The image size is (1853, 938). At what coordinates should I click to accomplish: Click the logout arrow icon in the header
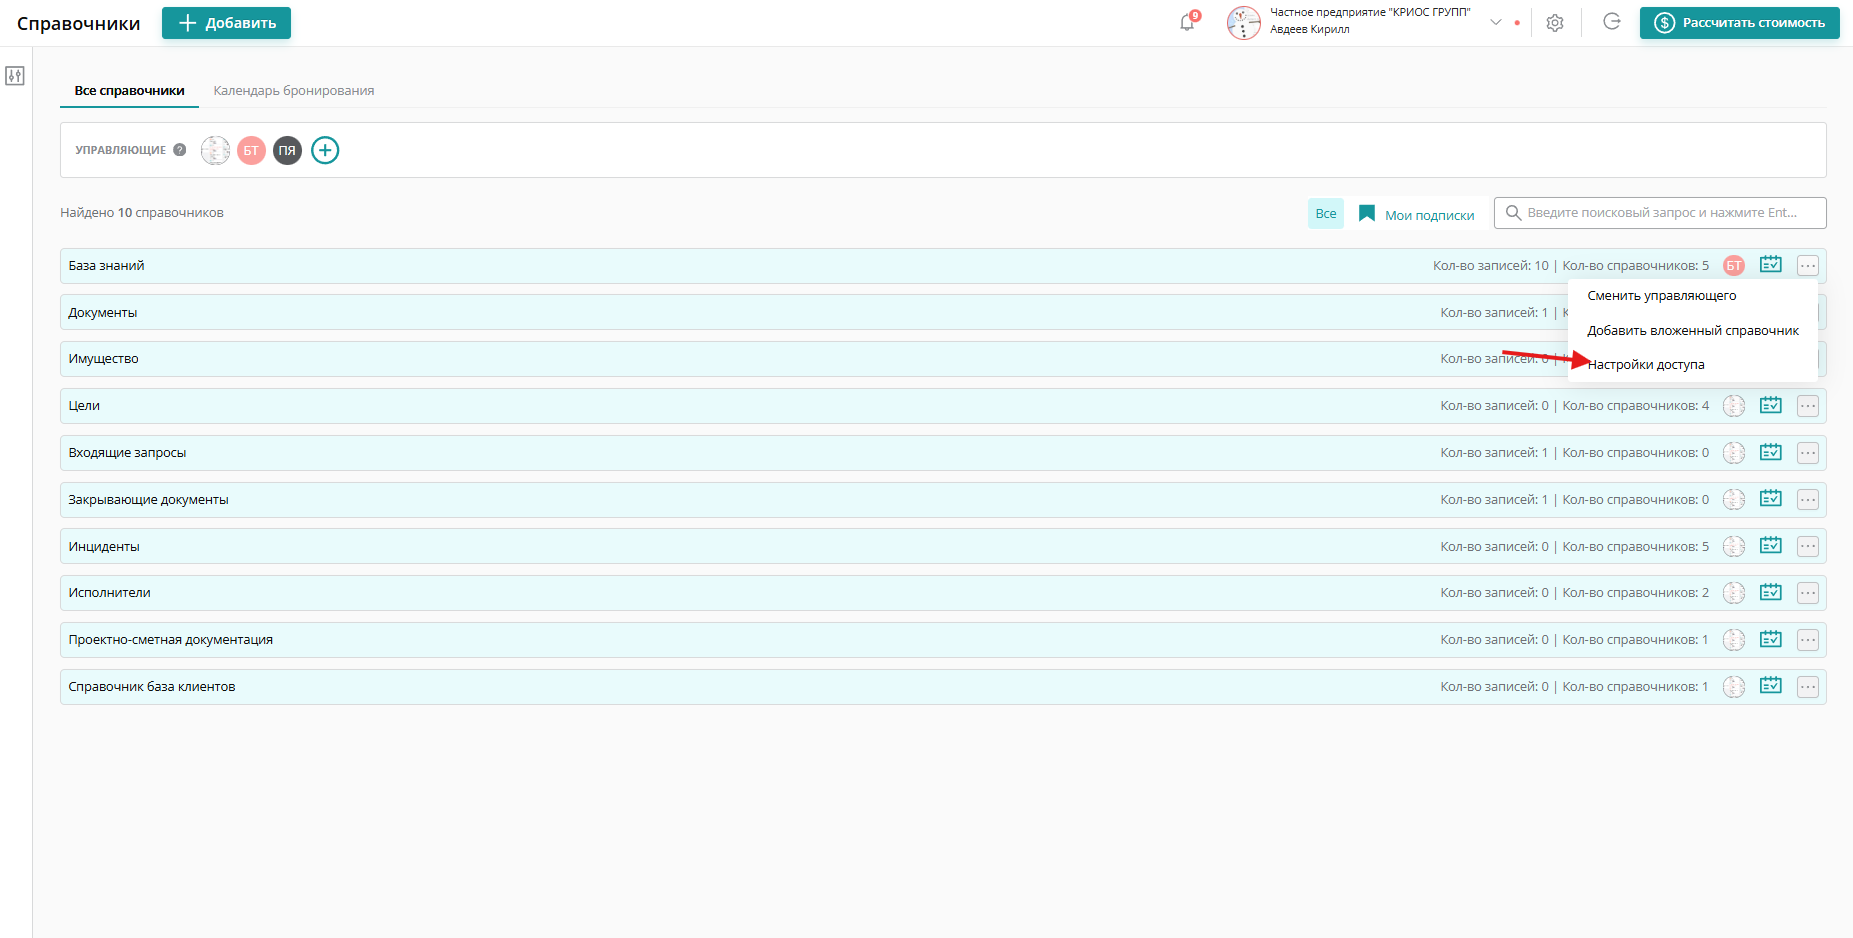pyautogui.click(x=1611, y=22)
